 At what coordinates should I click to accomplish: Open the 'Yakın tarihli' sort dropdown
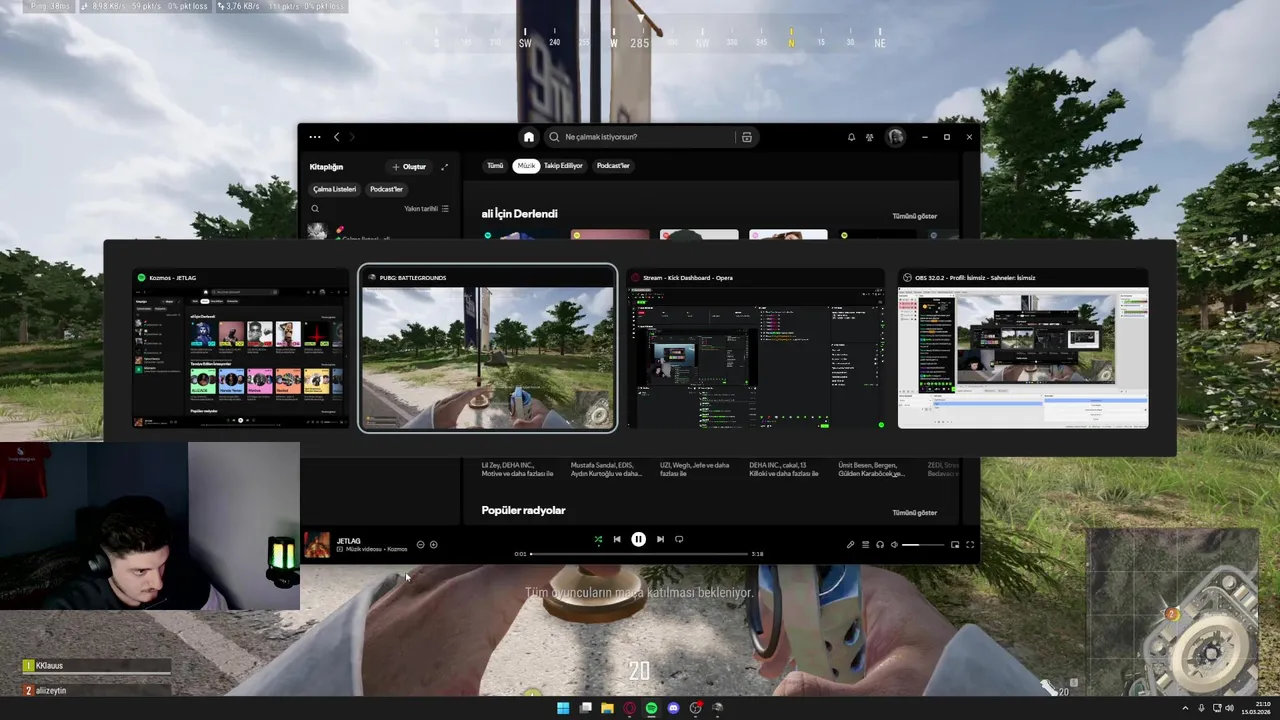[x=426, y=209]
